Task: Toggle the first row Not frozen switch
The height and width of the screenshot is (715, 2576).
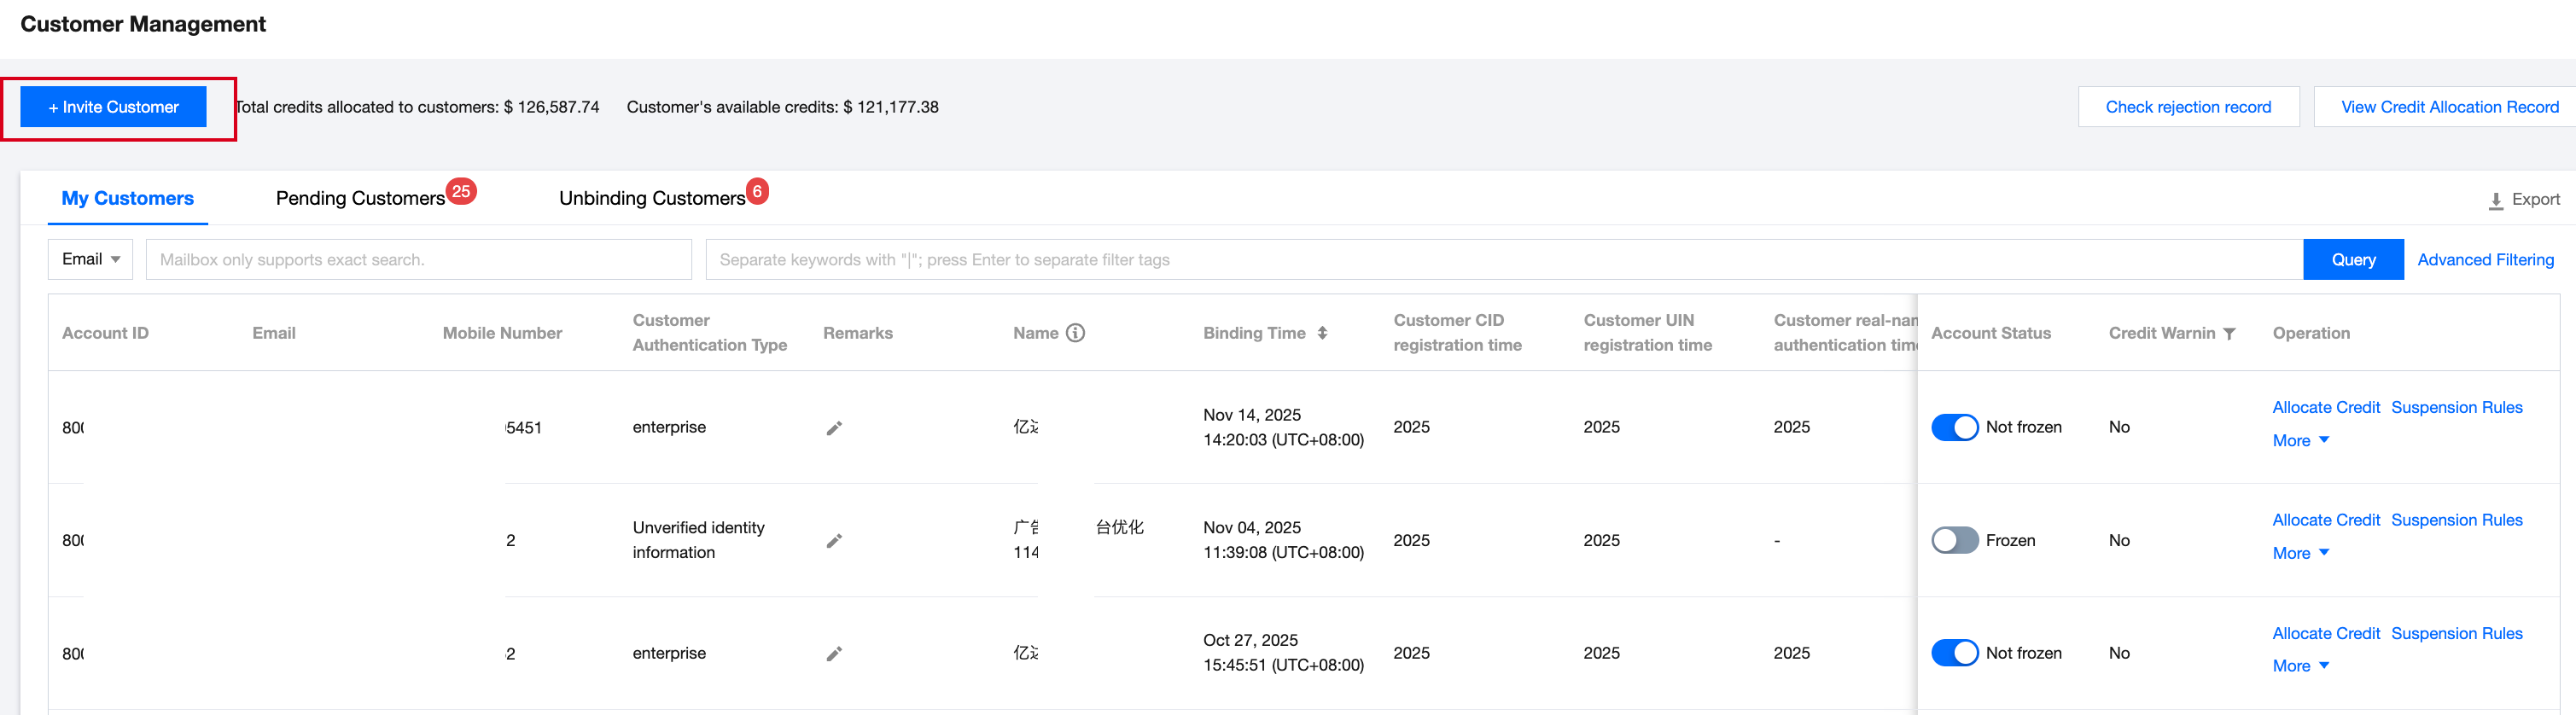Action: point(1954,428)
